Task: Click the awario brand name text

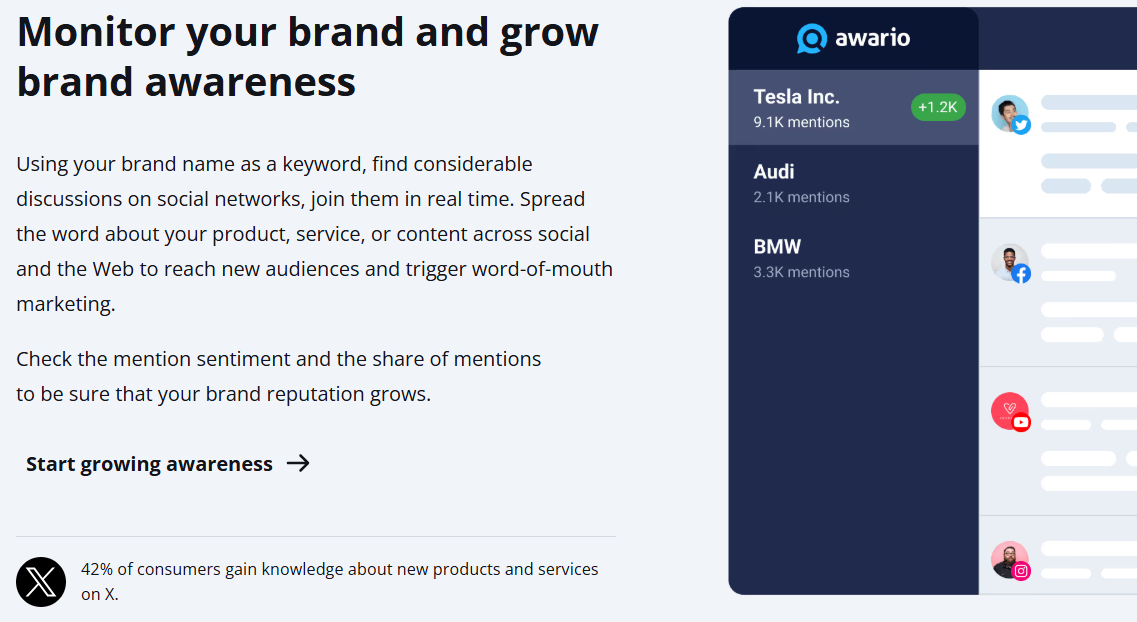Action: pyautogui.click(x=872, y=38)
